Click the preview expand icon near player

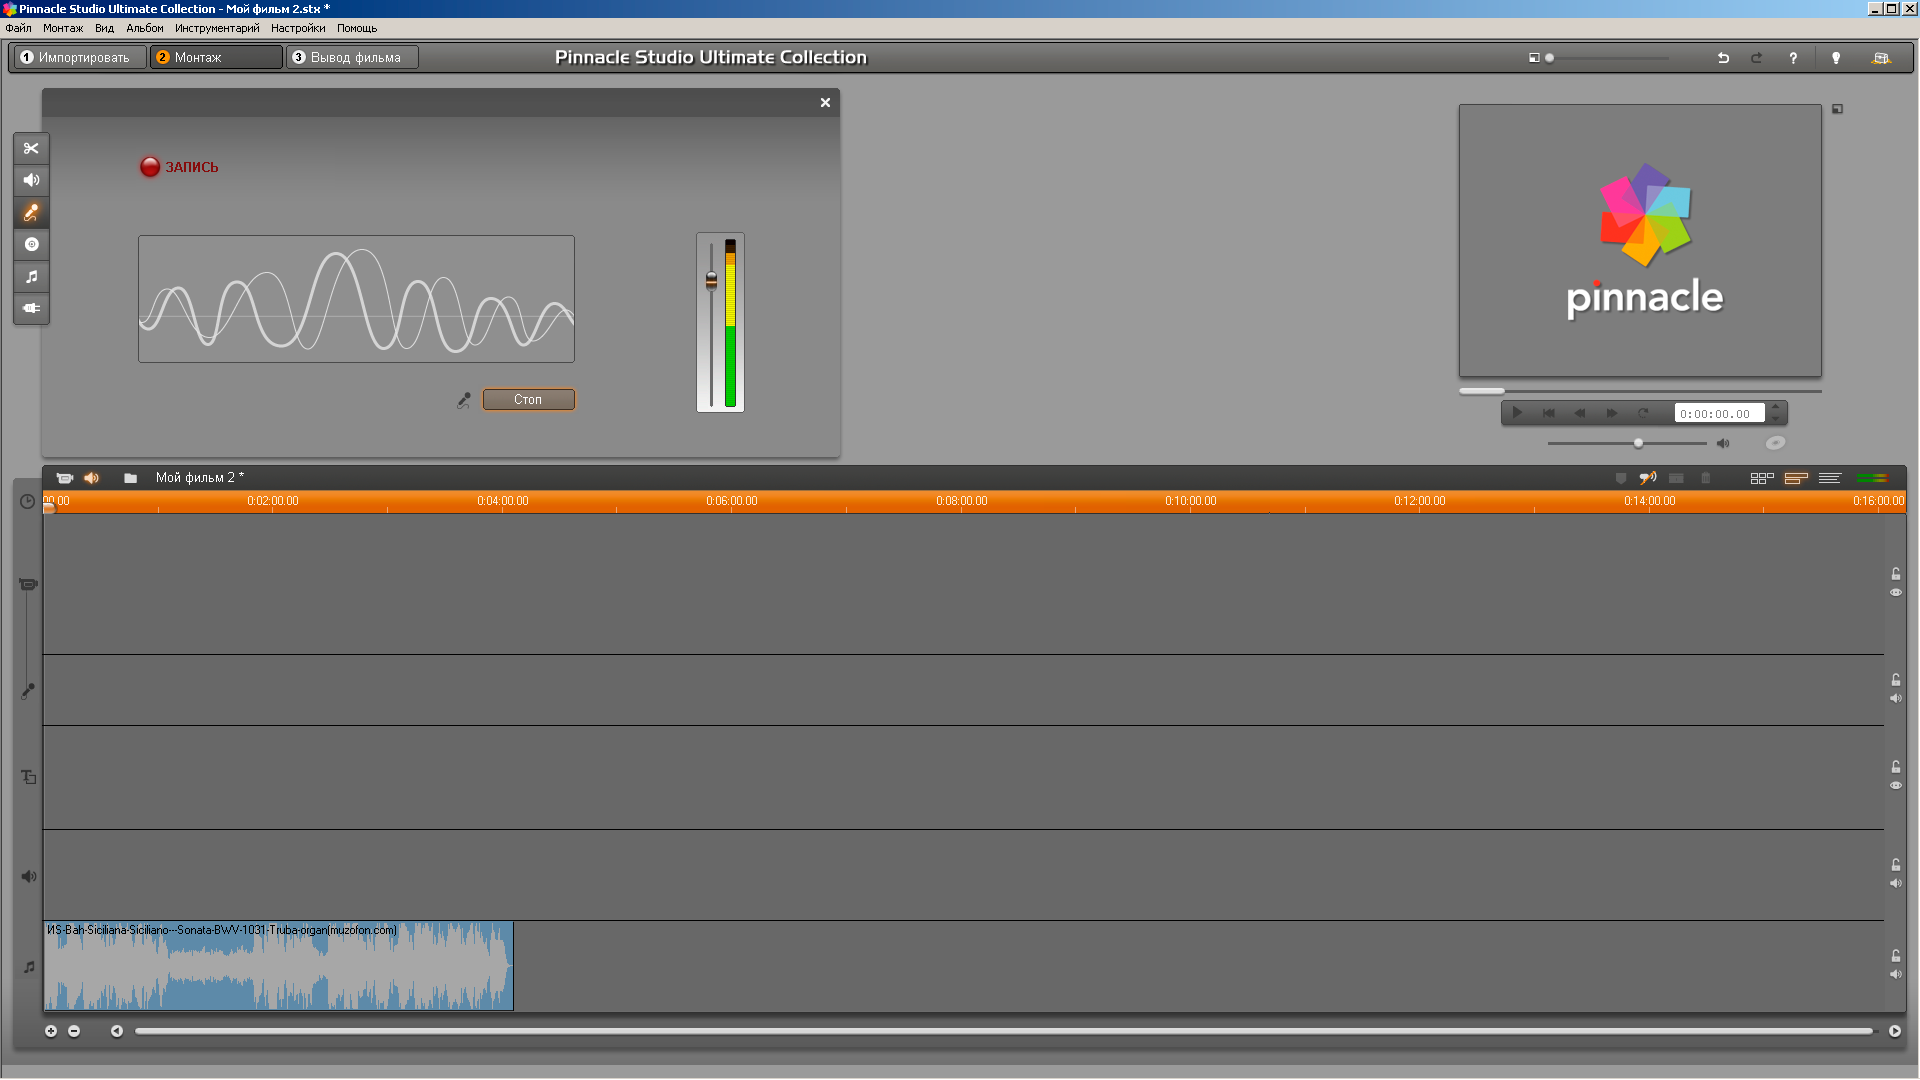point(1837,109)
